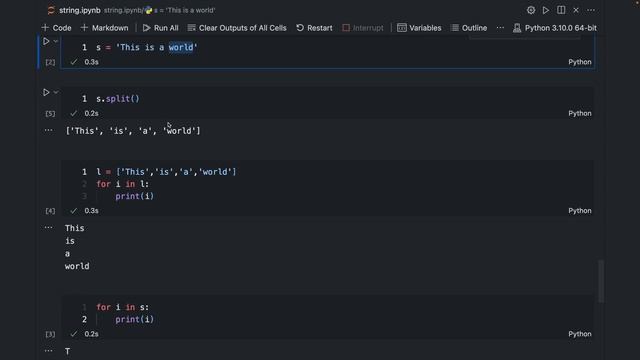
Task: Change language mode of the for i in s cell
Action: coord(580,334)
